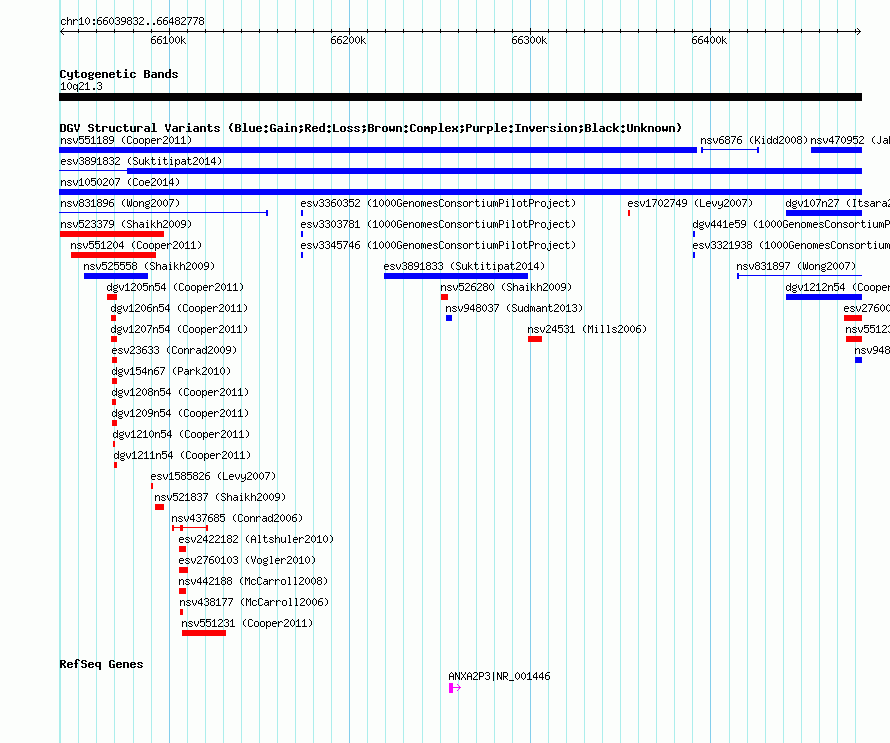Open nsv470952 variant label
The width and height of the screenshot is (890, 743).
(x=850, y=140)
